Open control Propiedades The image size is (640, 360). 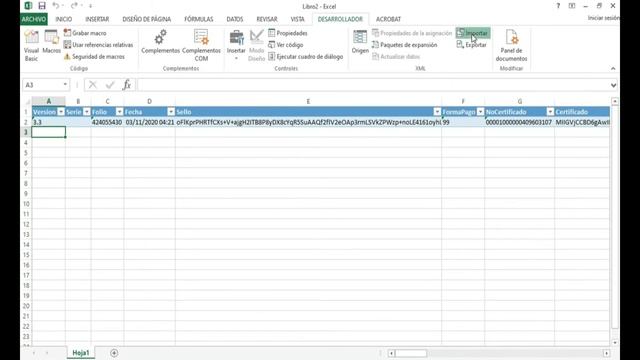coord(288,33)
